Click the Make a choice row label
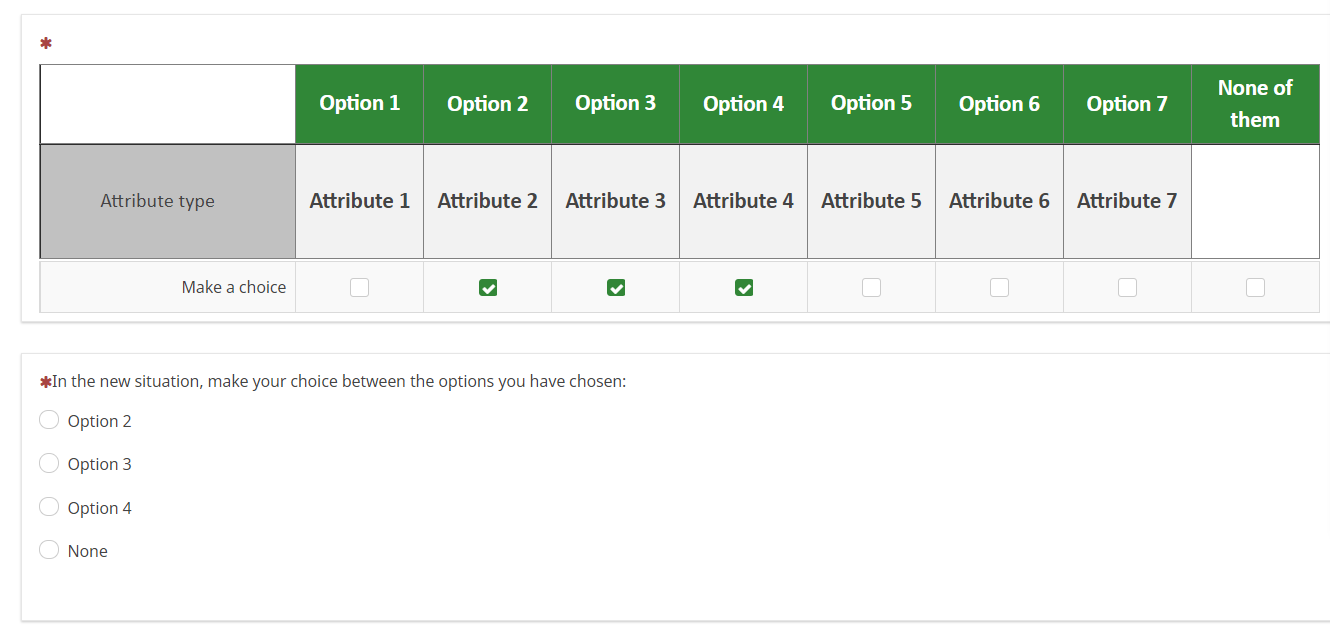Screen dimensions: 1330x631 point(234,288)
